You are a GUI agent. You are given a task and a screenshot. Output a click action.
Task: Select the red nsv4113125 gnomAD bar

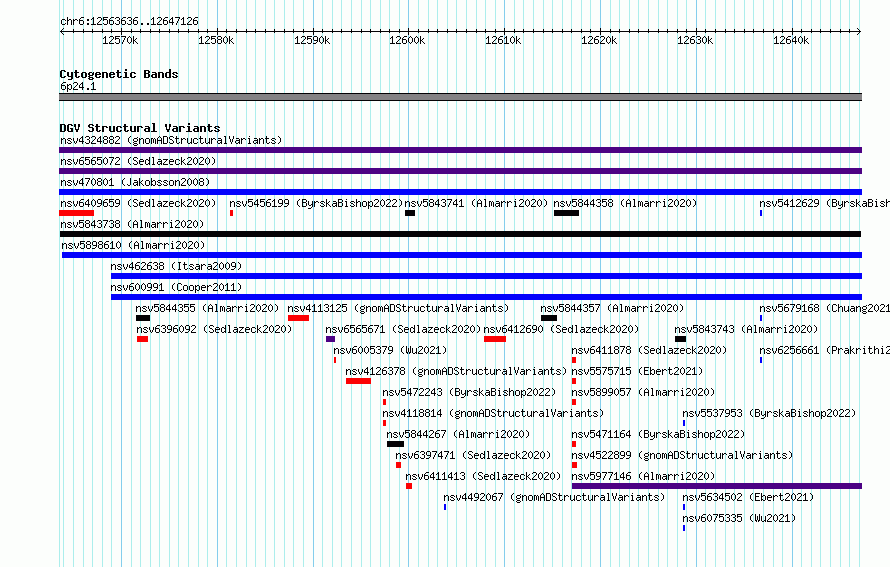click(x=299, y=318)
